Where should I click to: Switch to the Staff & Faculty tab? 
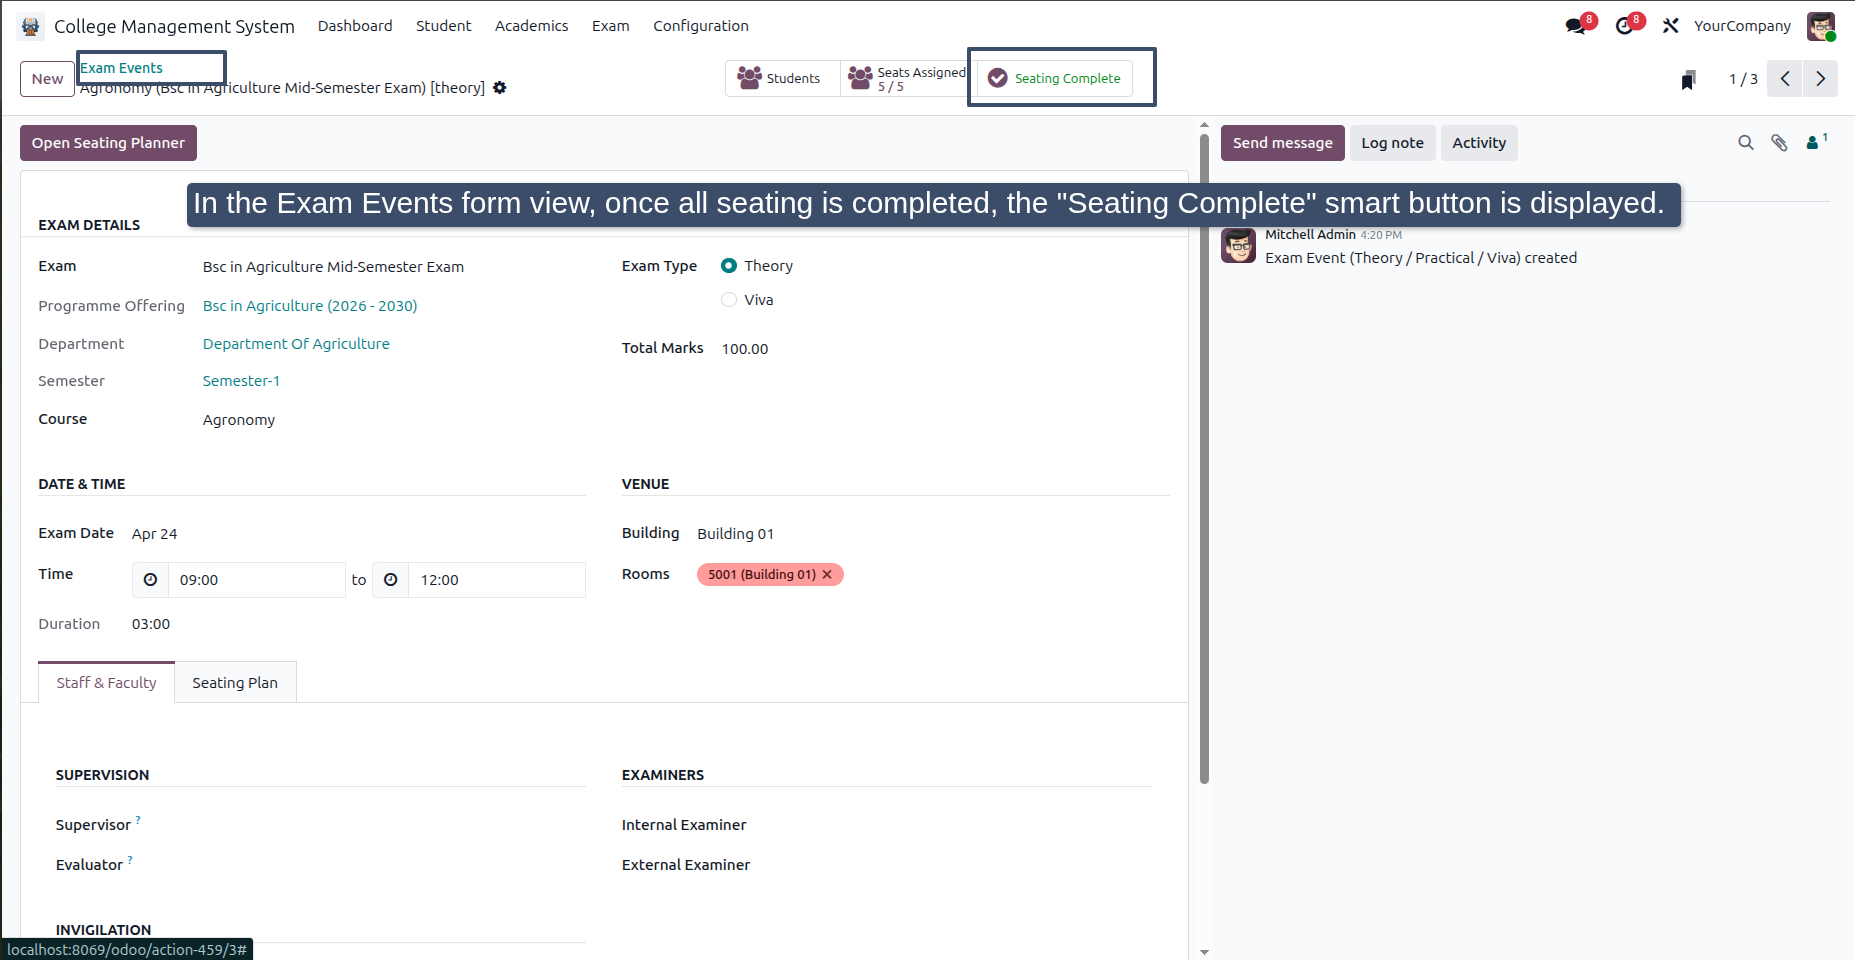pyautogui.click(x=106, y=682)
